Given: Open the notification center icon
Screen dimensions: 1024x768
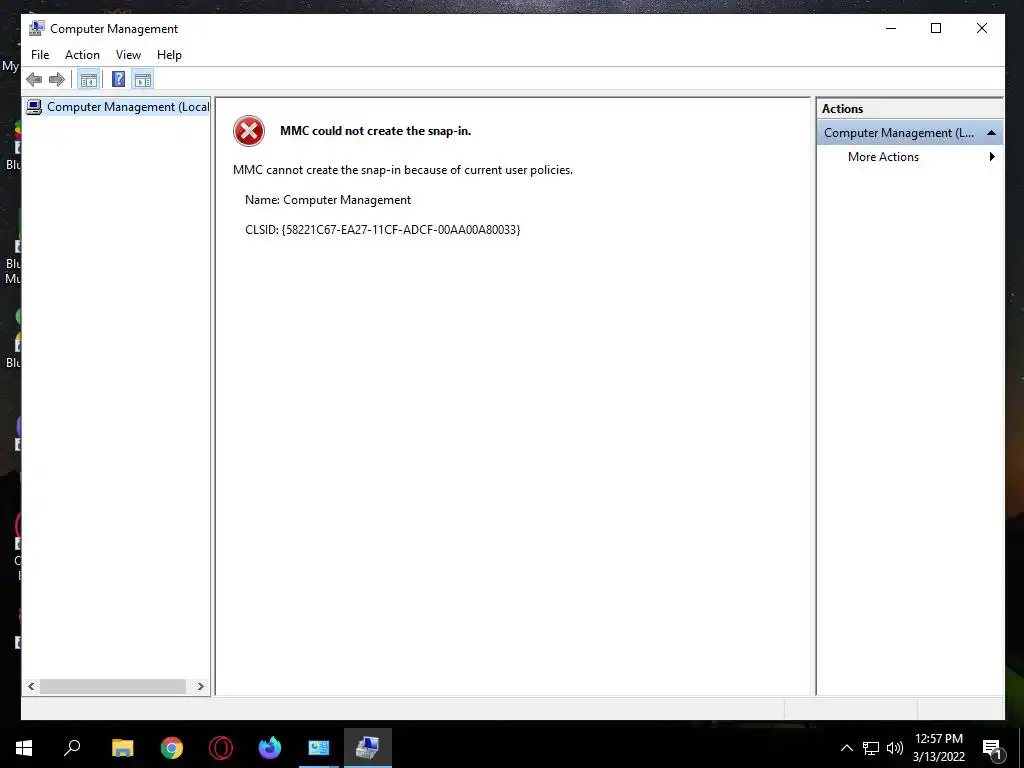Looking at the screenshot, I should click(991, 749).
